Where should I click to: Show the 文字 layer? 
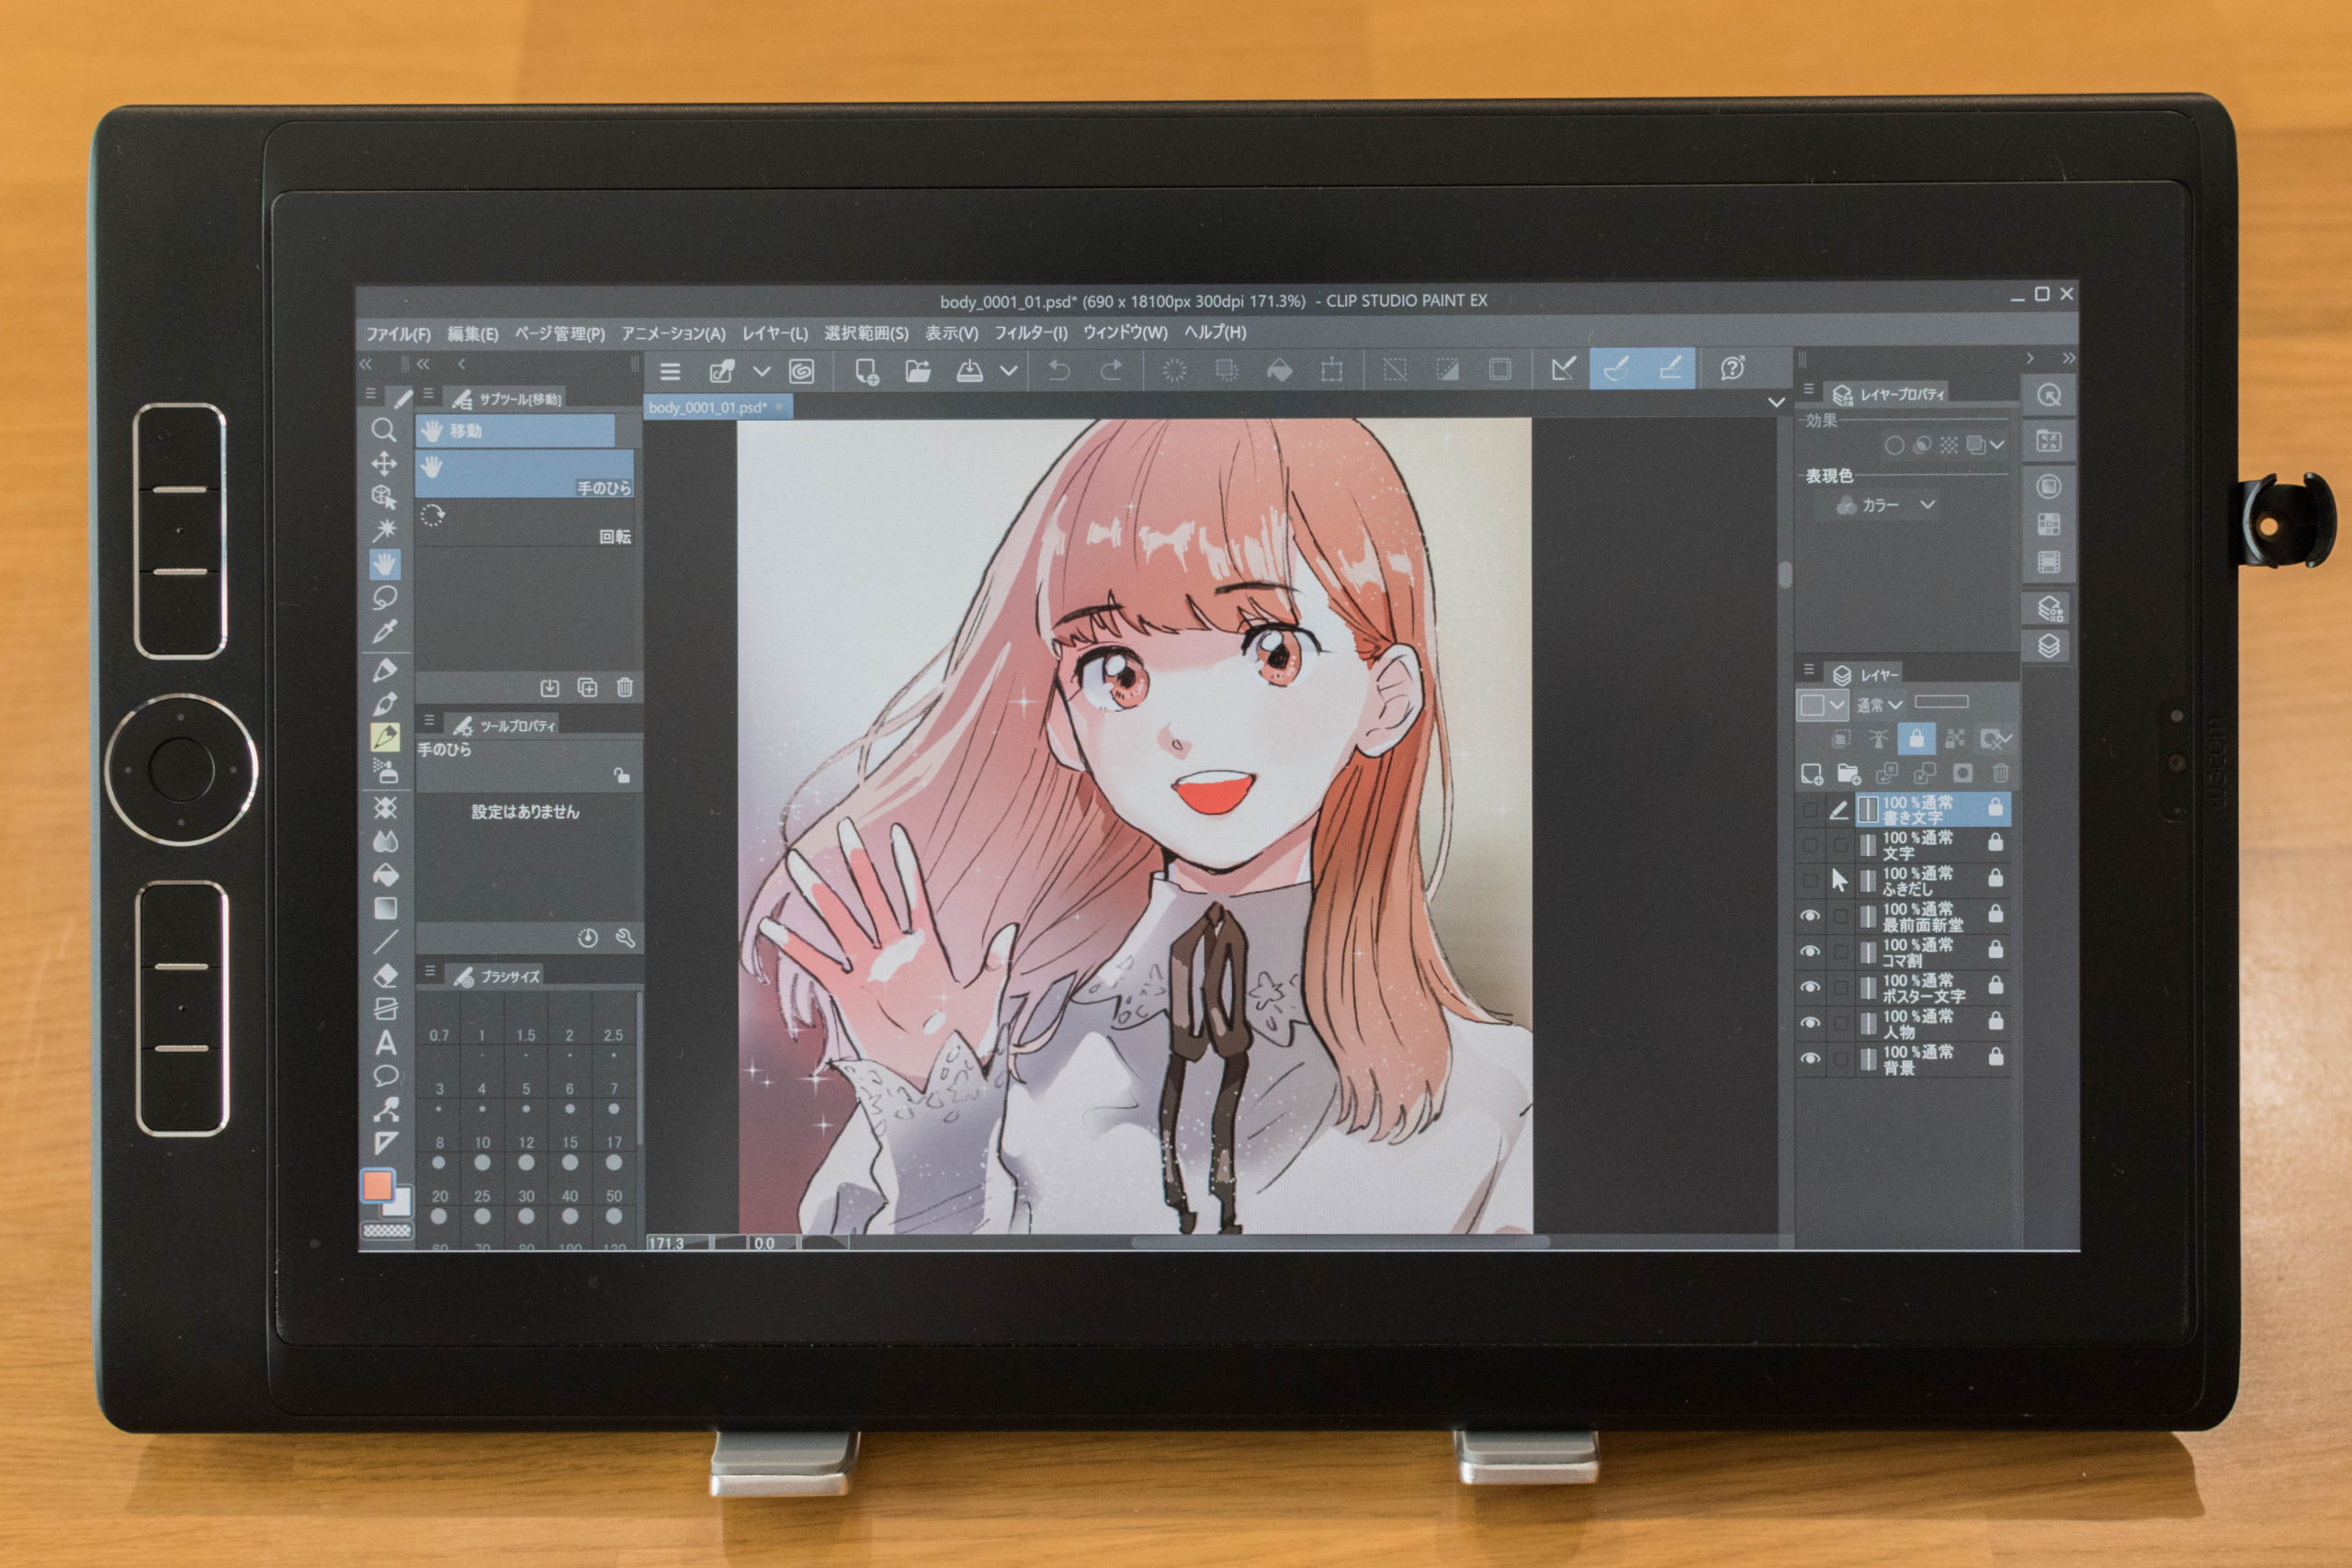point(1810,844)
